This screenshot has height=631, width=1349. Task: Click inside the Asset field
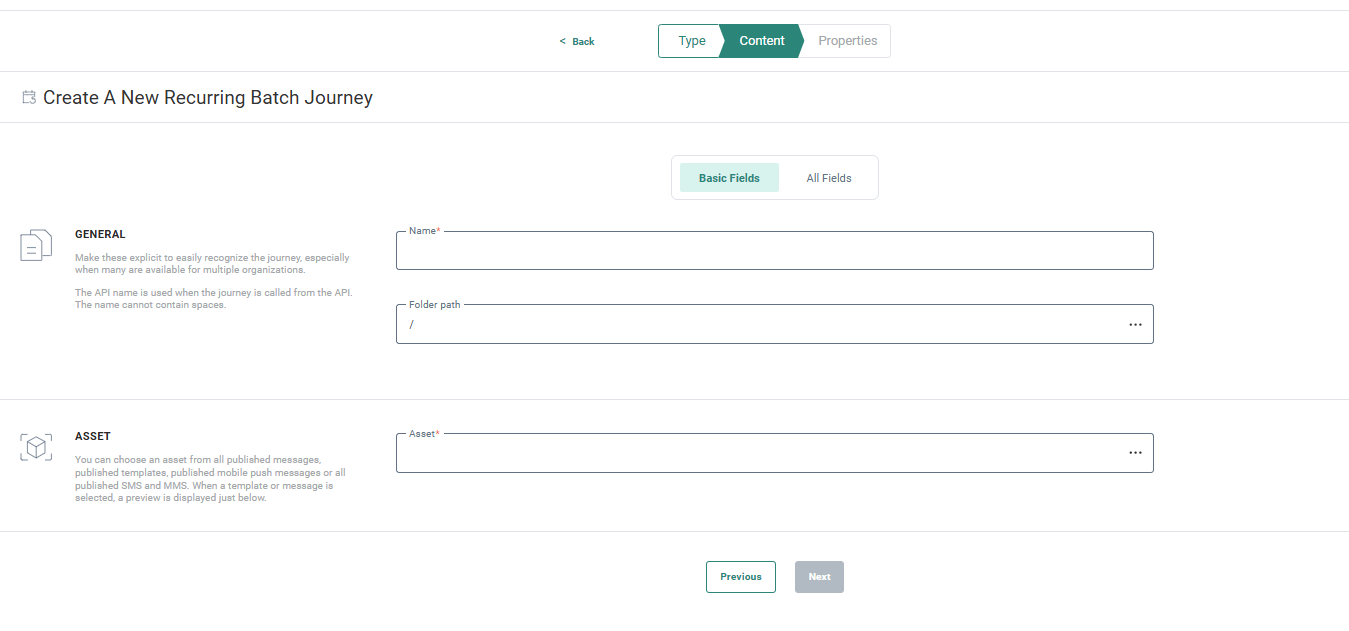(760, 453)
